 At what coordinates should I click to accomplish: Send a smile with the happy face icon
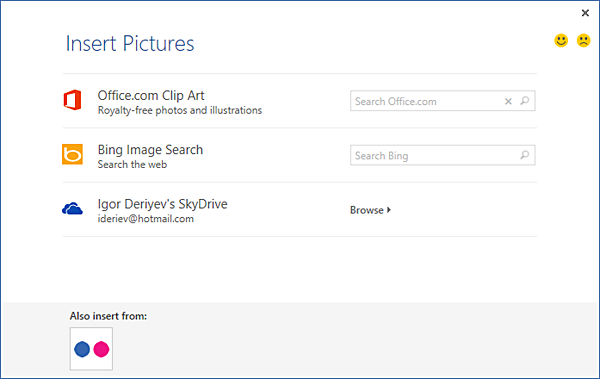tap(561, 41)
